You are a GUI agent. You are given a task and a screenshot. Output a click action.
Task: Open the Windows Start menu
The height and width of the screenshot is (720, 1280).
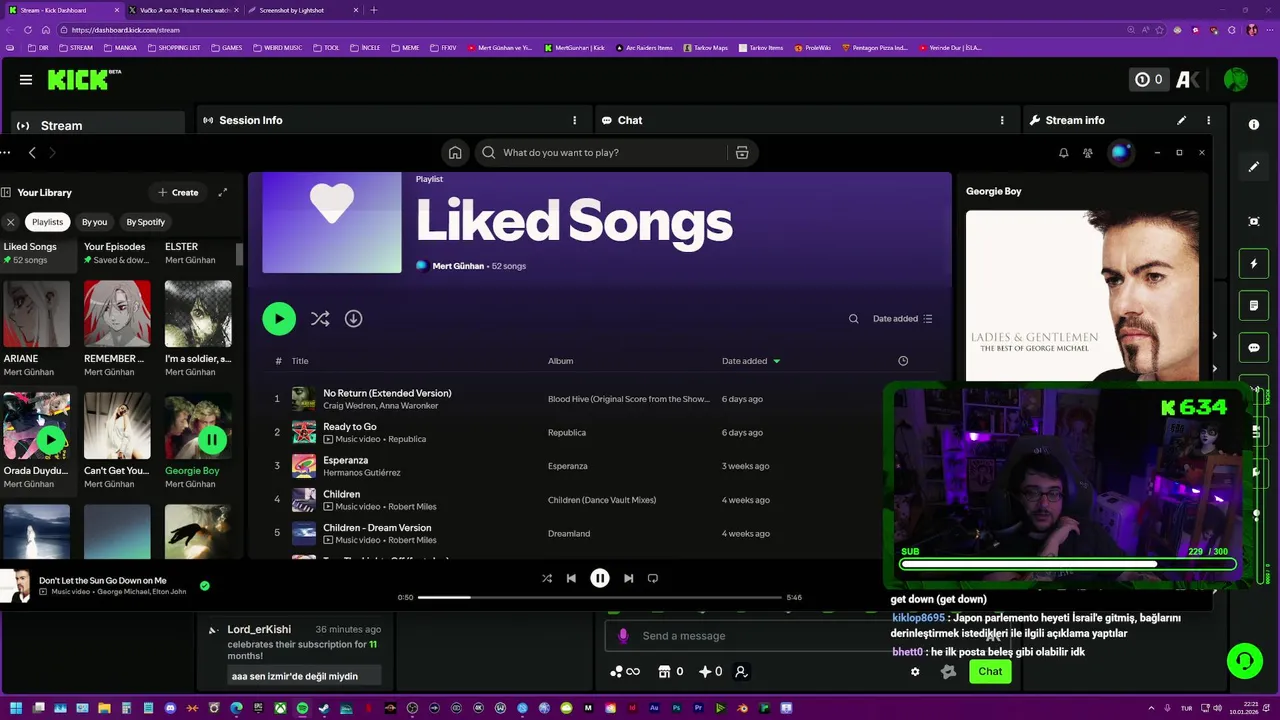(16, 708)
